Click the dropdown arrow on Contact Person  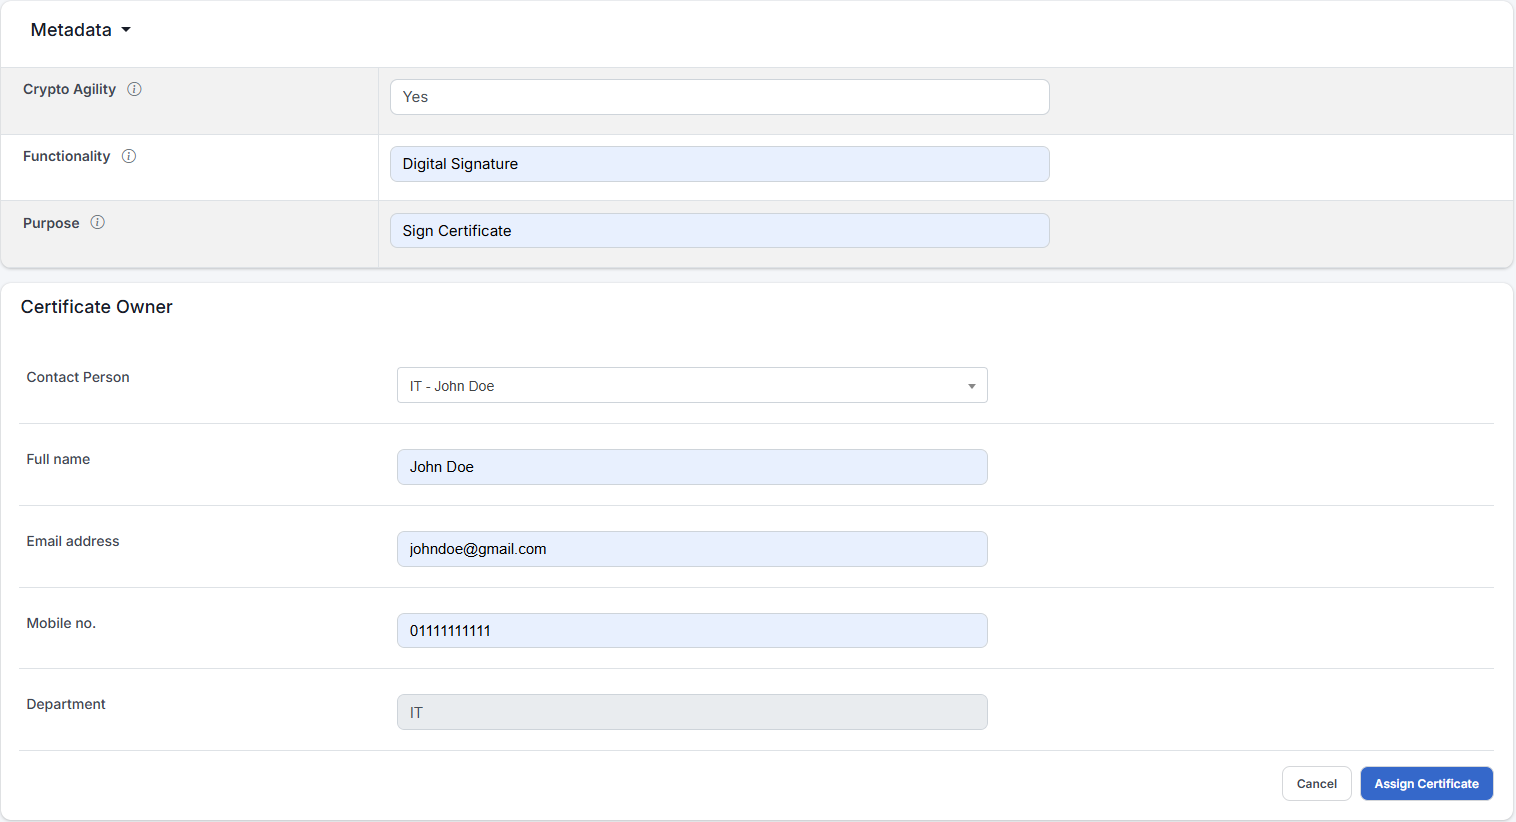point(970,385)
